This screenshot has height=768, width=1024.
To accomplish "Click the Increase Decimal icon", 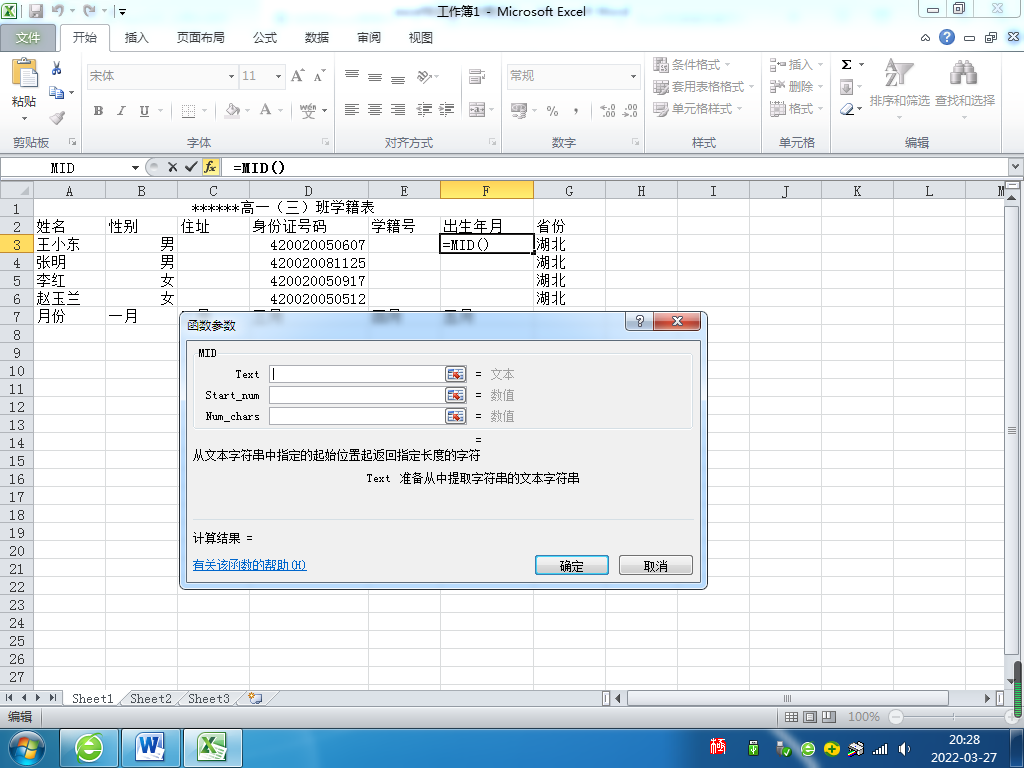I will pyautogui.click(x=607, y=110).
